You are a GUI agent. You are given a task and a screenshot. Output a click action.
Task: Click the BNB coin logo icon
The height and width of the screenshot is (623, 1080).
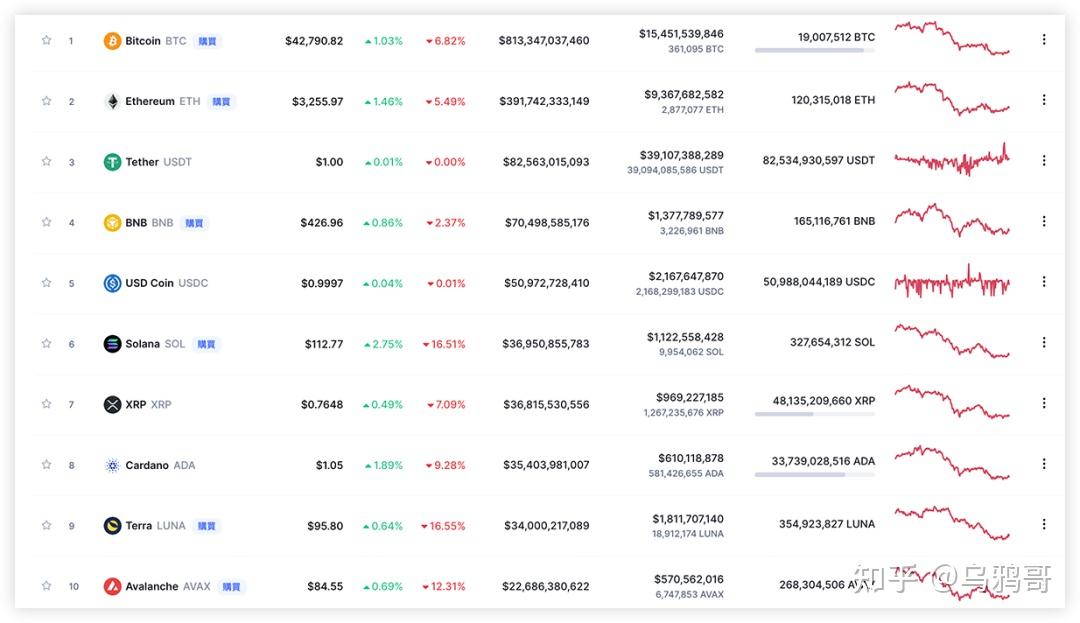(x=112, y=223)
